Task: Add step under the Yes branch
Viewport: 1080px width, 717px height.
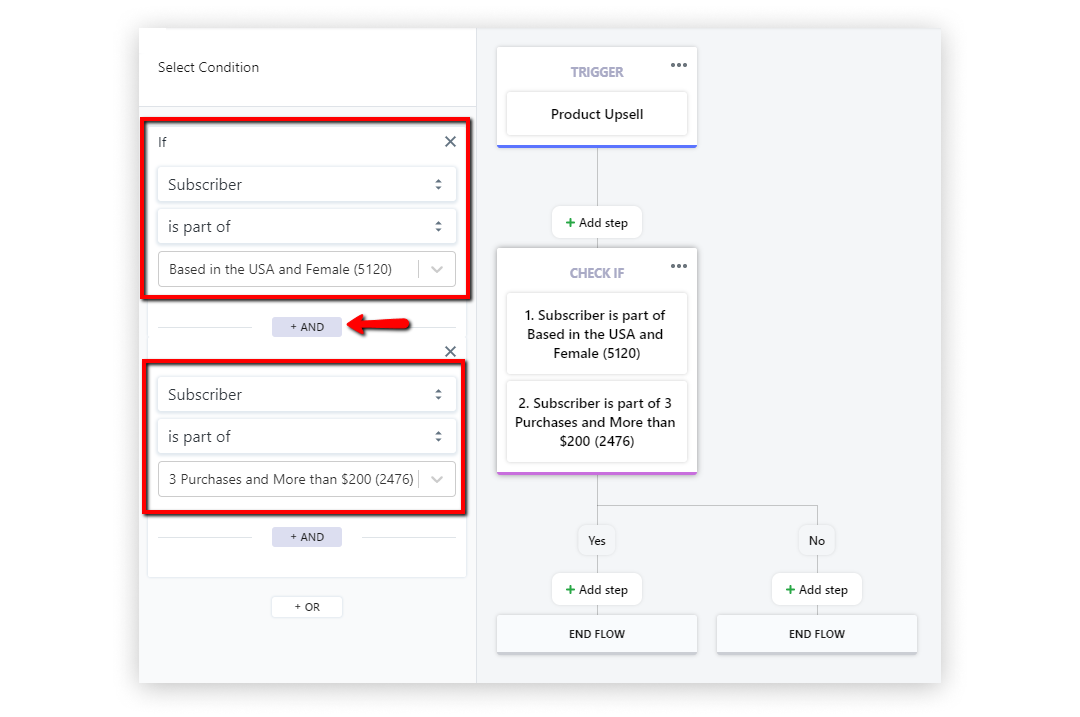Action: pyautogui.click(x=597, y=590)
